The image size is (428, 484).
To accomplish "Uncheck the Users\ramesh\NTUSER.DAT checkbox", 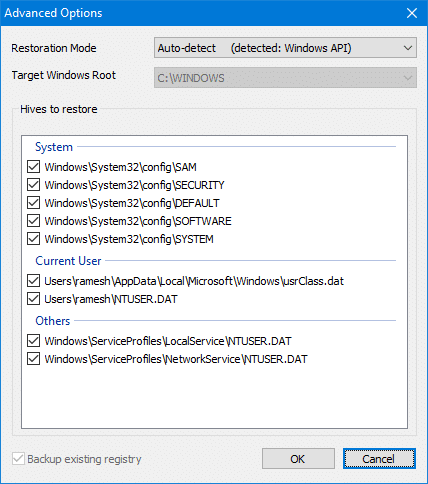I will [x=34, y=299].
